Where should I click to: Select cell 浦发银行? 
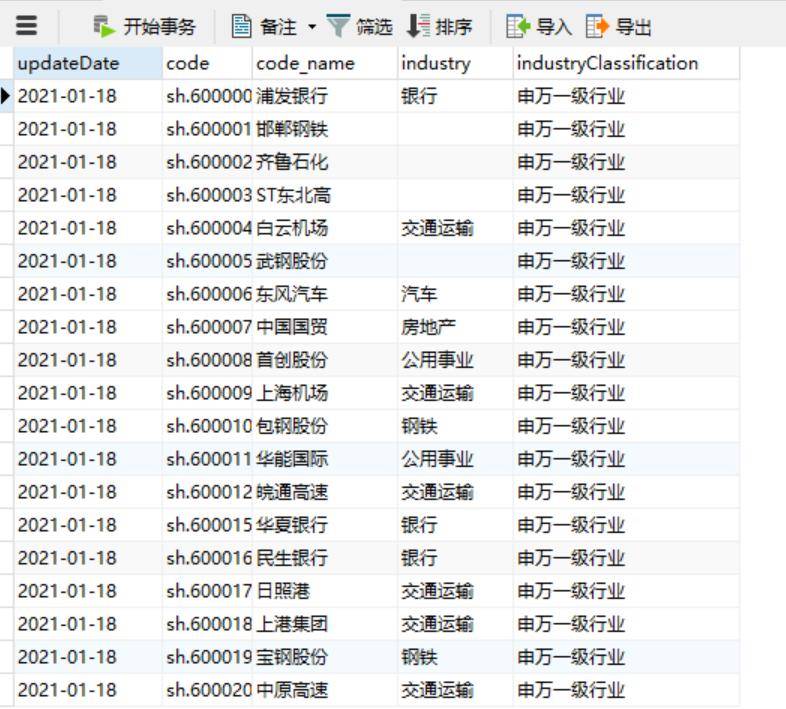pyautogui.click(x=325, y=96)
